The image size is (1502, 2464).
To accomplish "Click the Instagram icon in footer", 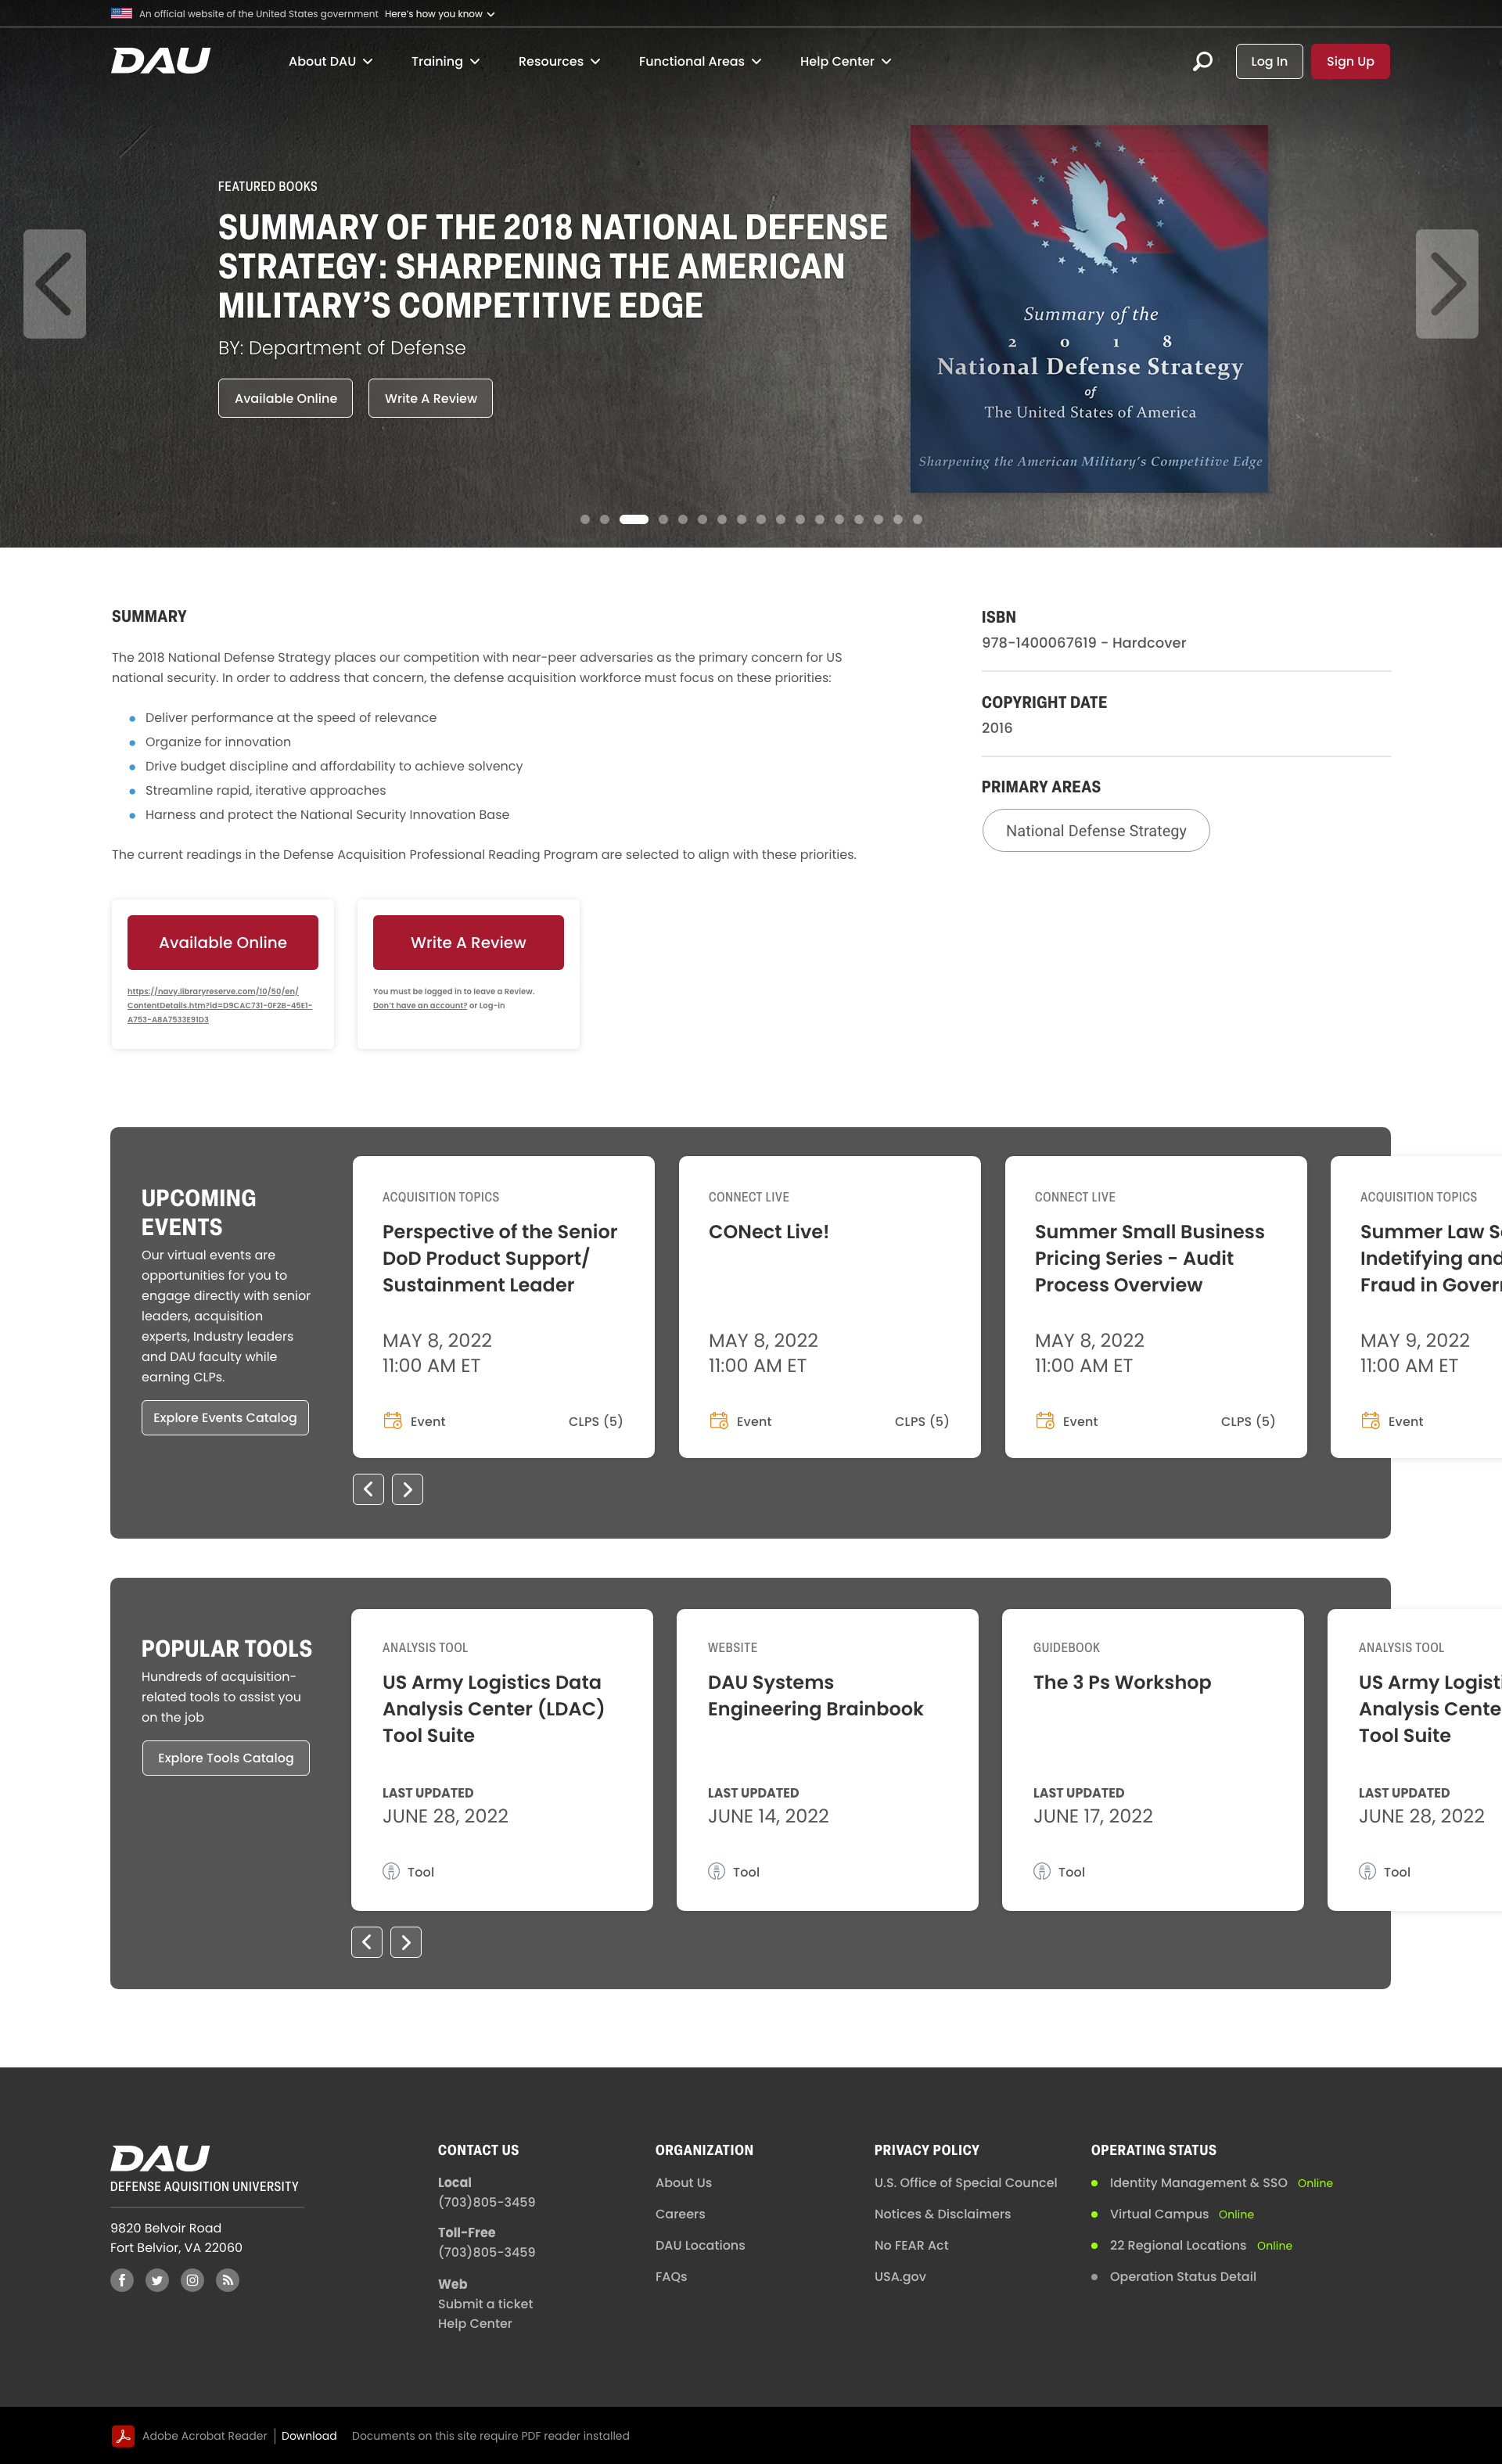I will tap(192, 2280).
